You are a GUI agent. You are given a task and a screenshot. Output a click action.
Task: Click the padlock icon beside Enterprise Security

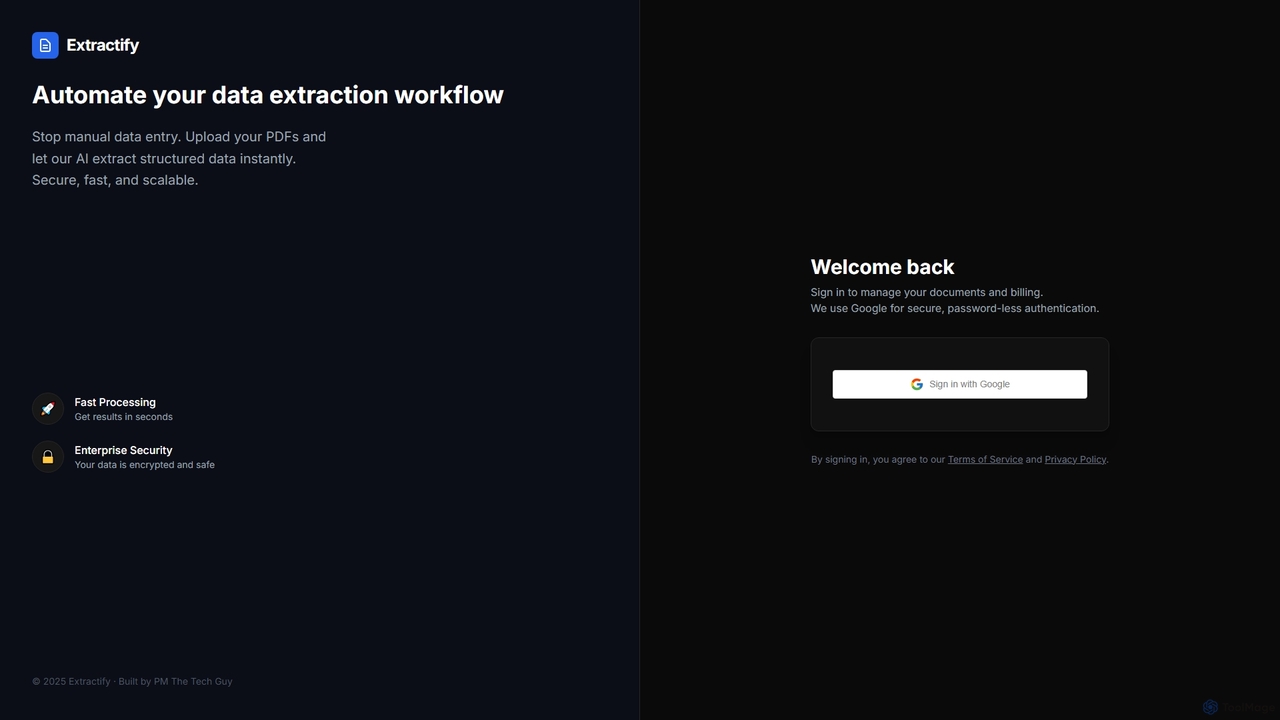pyautogui.click(x=48, y=457)
